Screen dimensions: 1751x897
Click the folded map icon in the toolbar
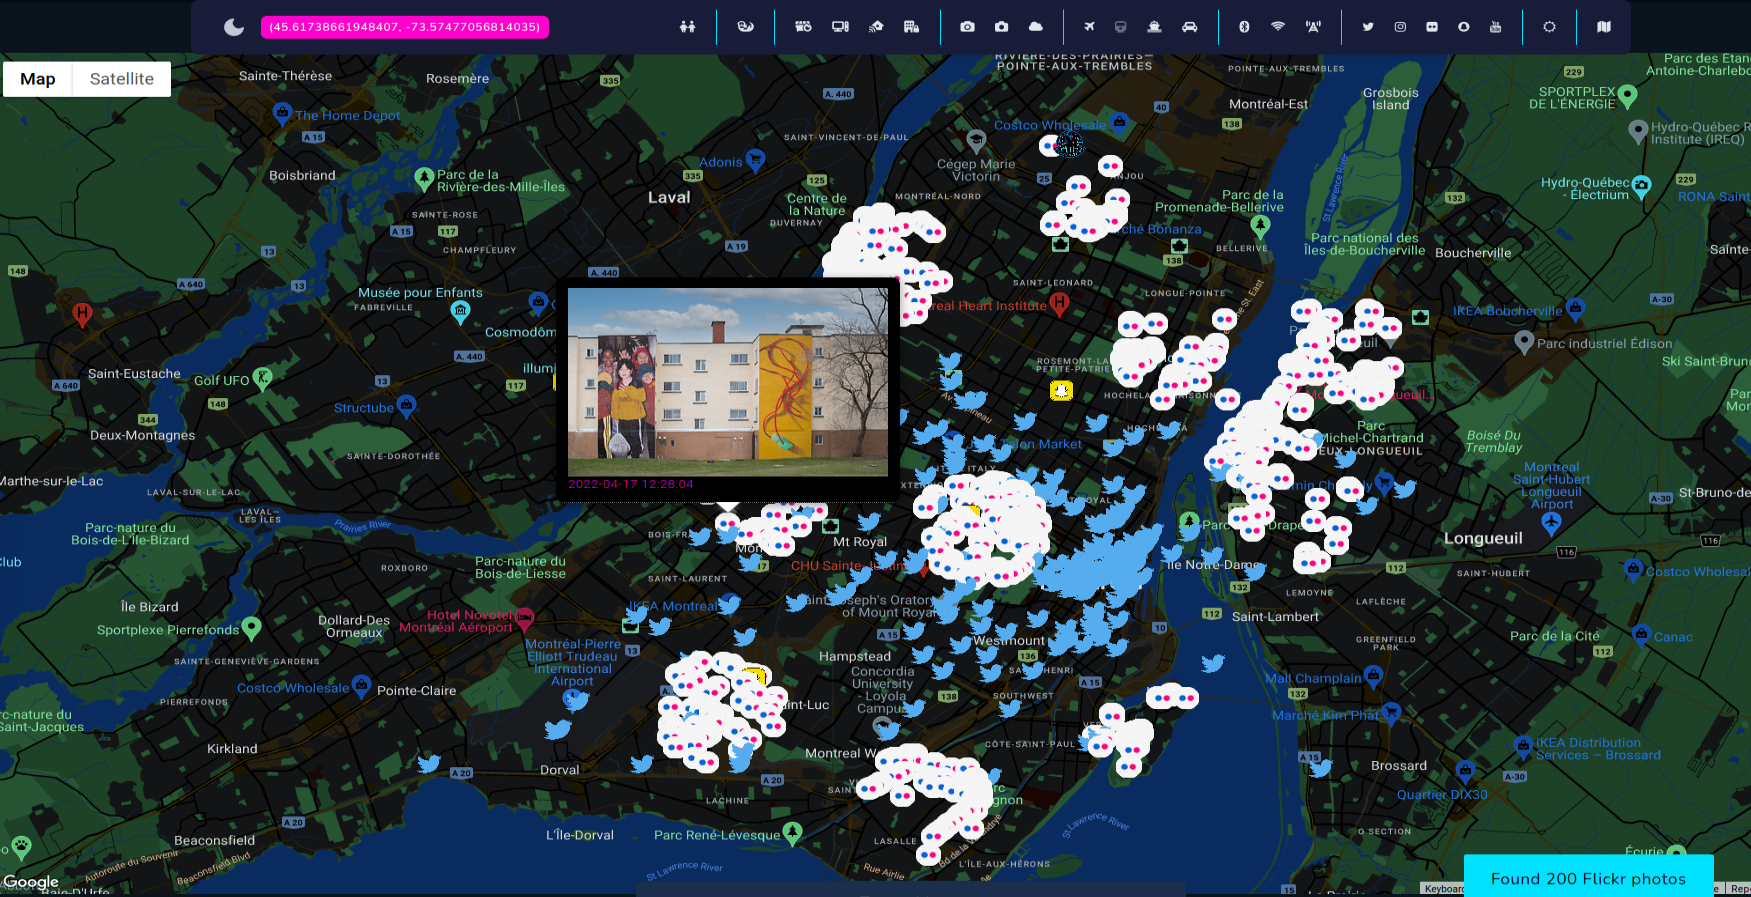click(x=1604, y=27)
